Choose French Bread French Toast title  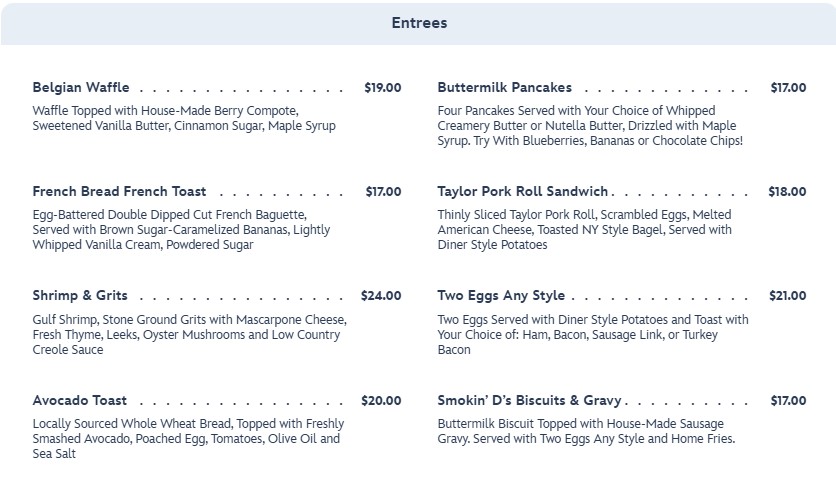(119, 192)
